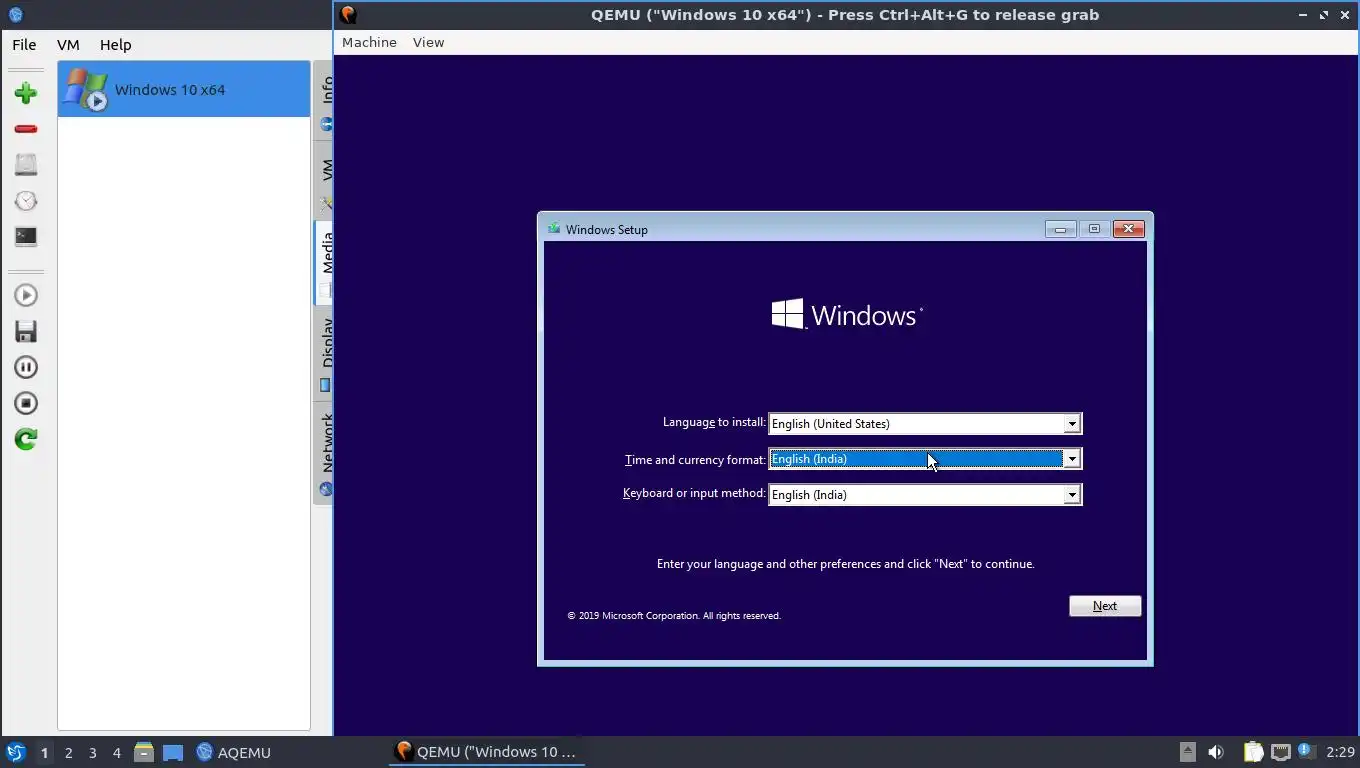The image size is (1360, 768).
Task: Switch to the VM vertical tab
Action: pos(325,180)
